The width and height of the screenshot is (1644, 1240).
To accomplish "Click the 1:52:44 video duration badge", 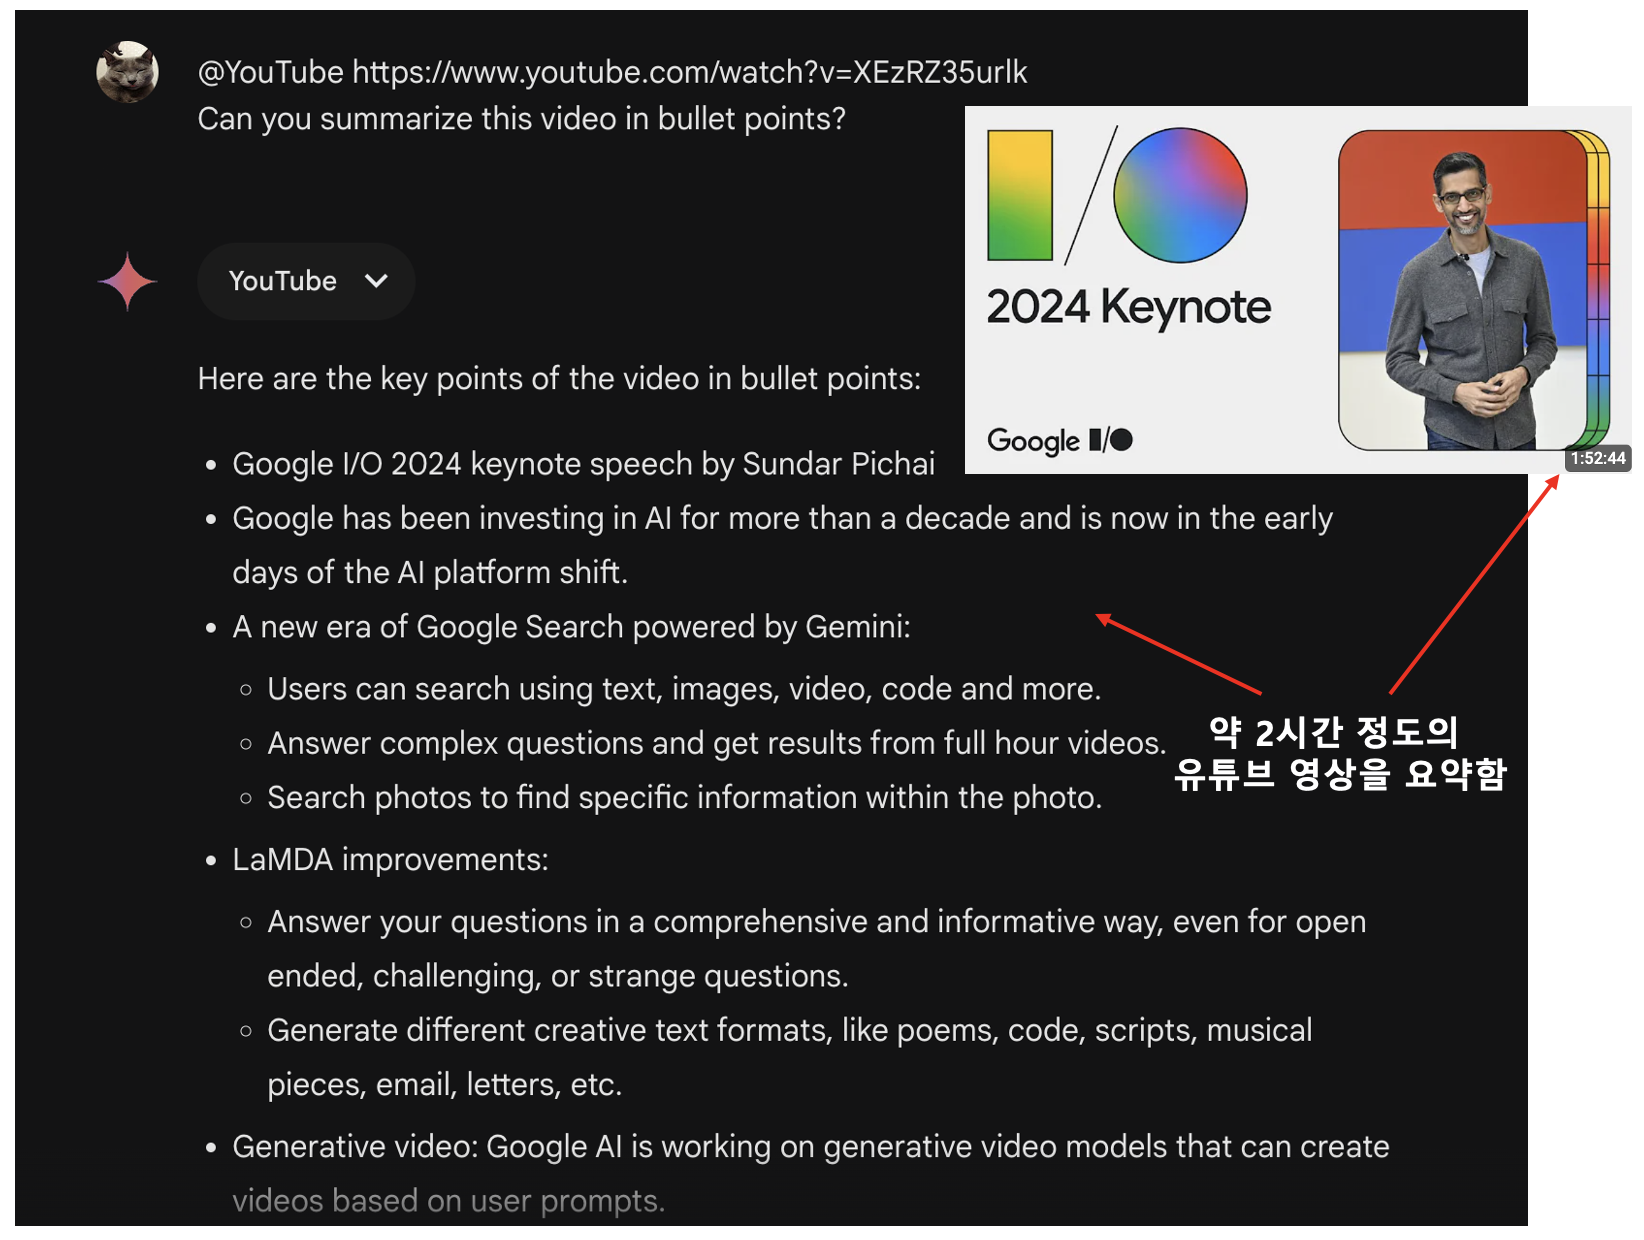I will (1597, 458).
